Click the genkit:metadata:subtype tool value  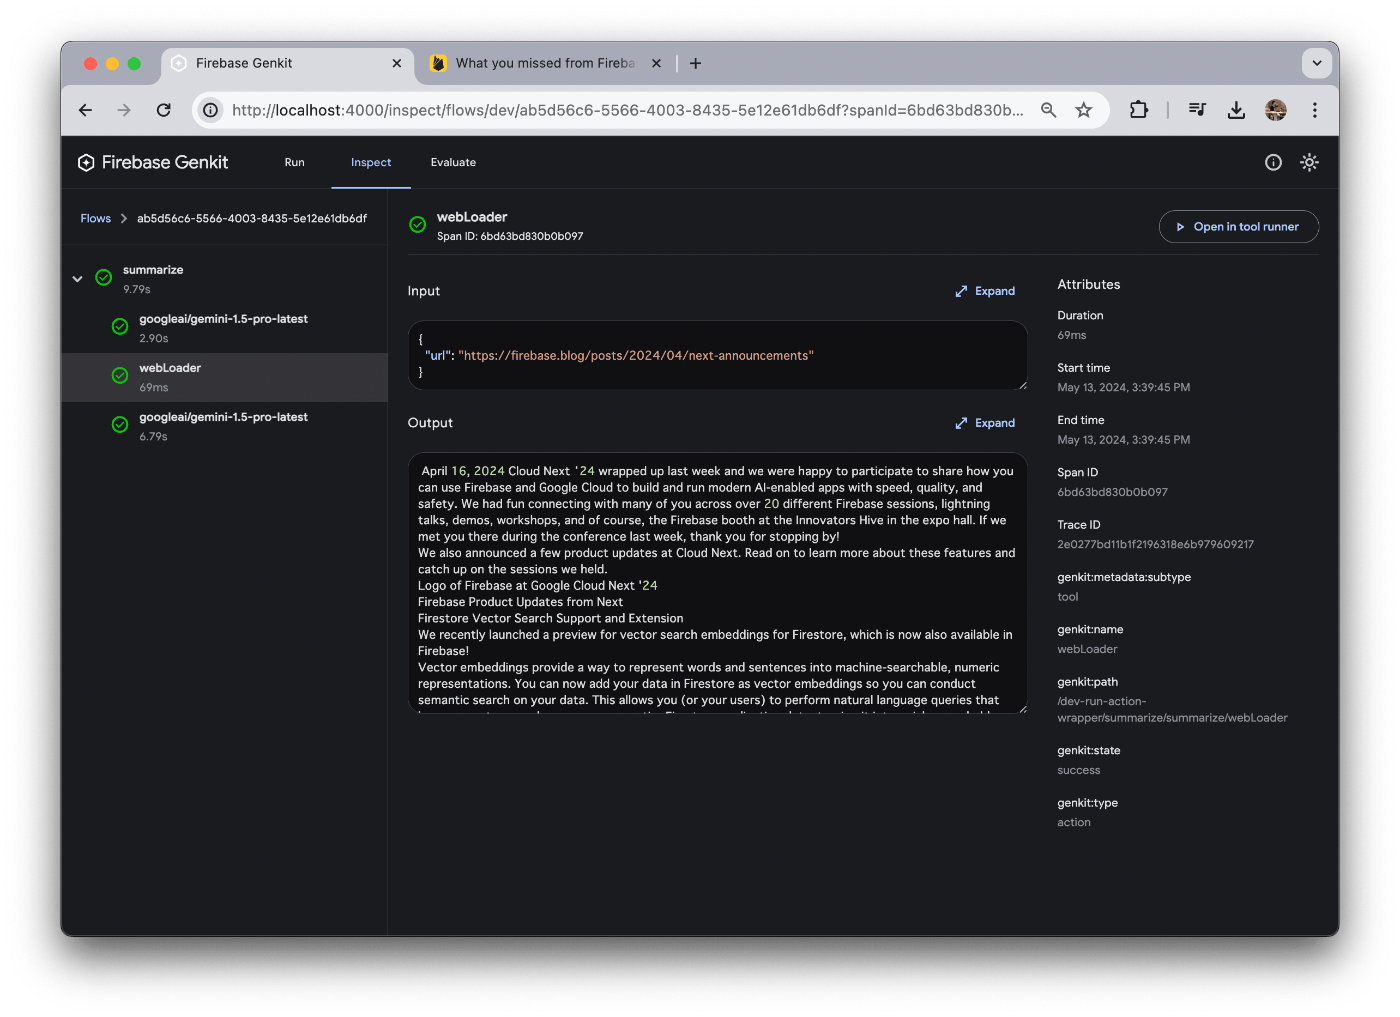(1068, 597)
